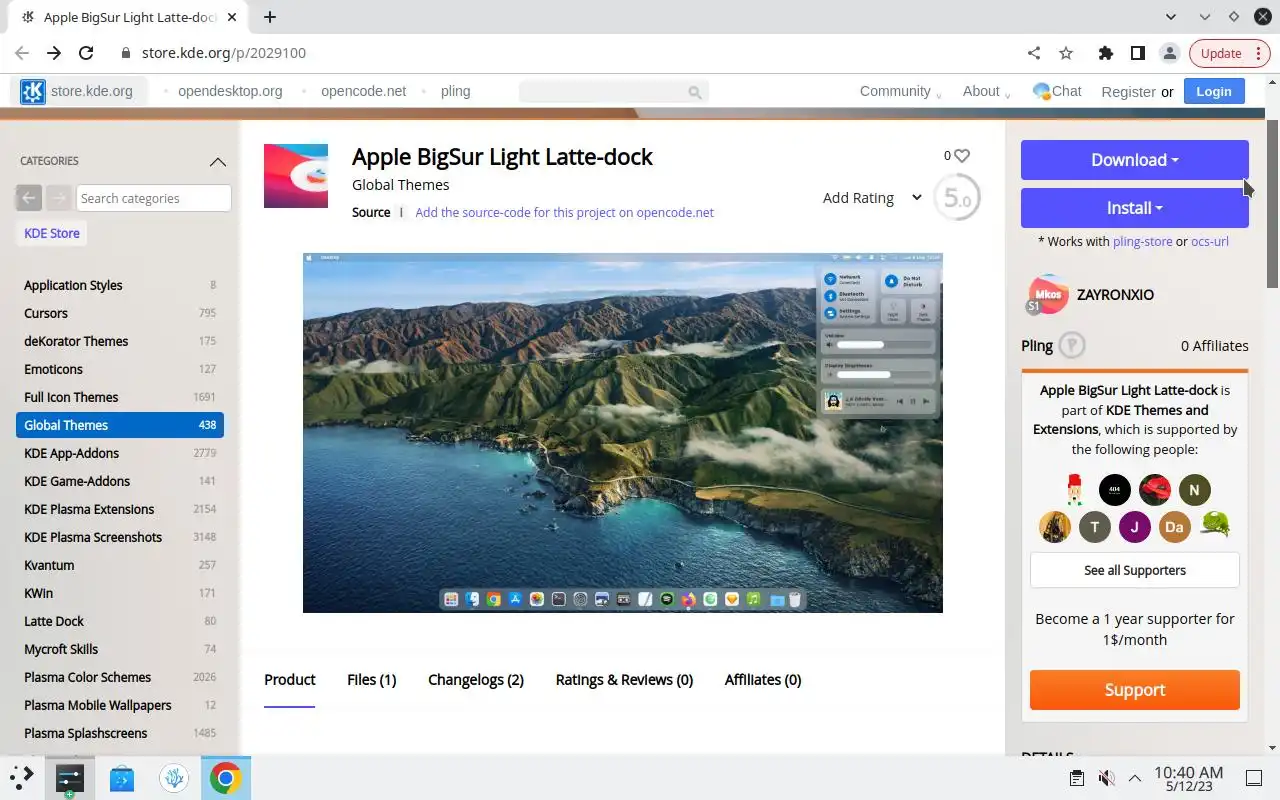Open the Affiliates (0) tab
The image size is (1280, 800).
coord(763,680)
